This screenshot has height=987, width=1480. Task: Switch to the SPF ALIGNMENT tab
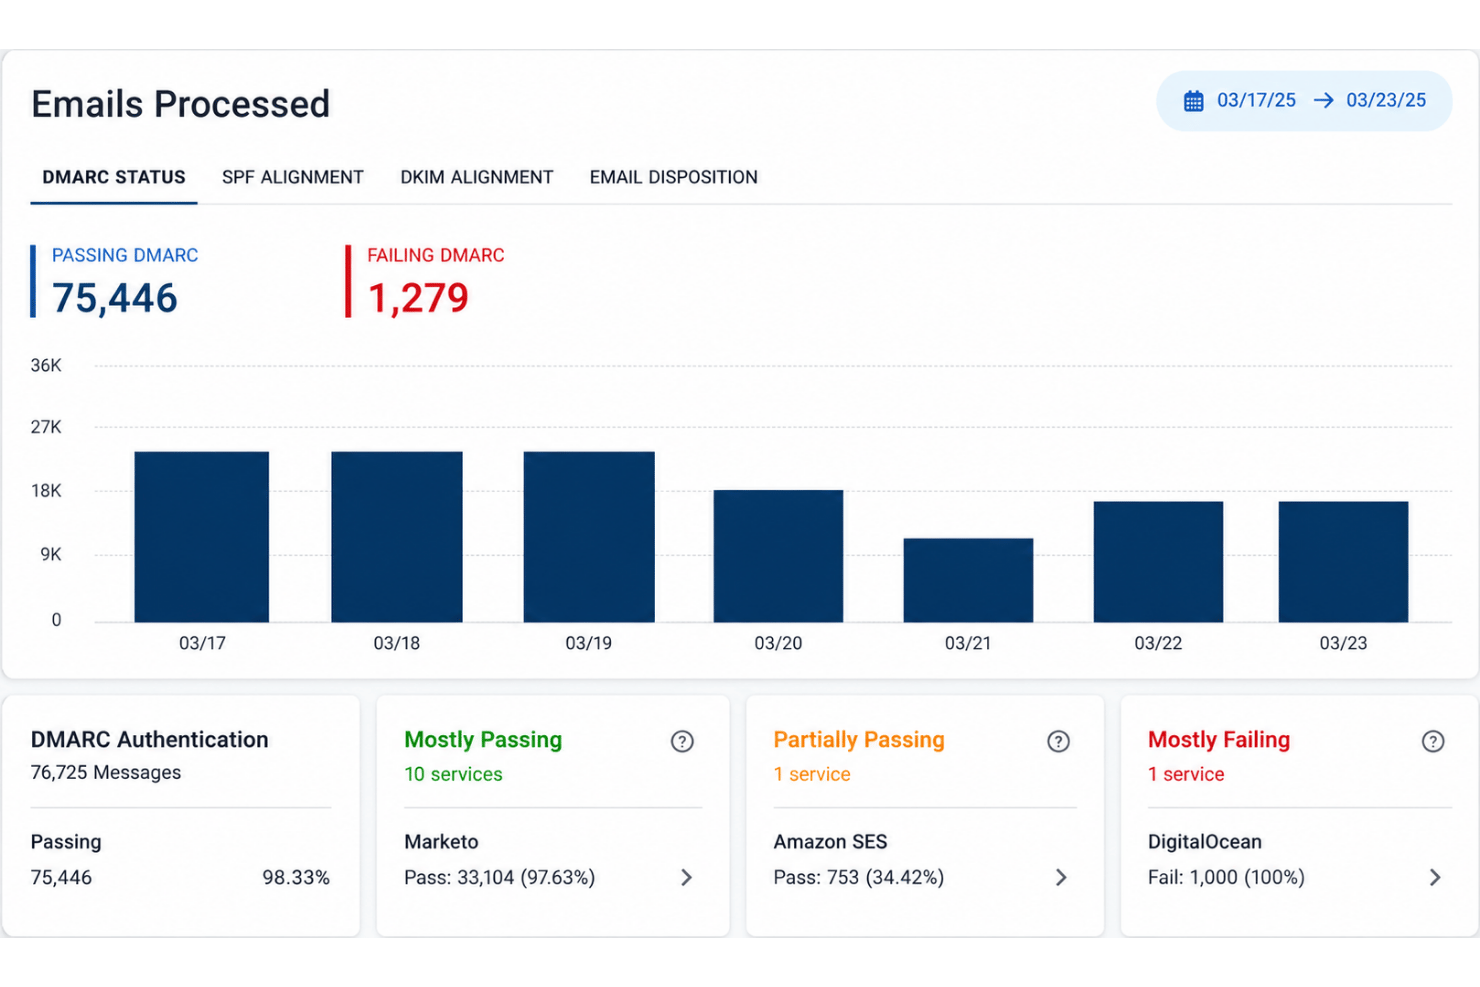293,177
